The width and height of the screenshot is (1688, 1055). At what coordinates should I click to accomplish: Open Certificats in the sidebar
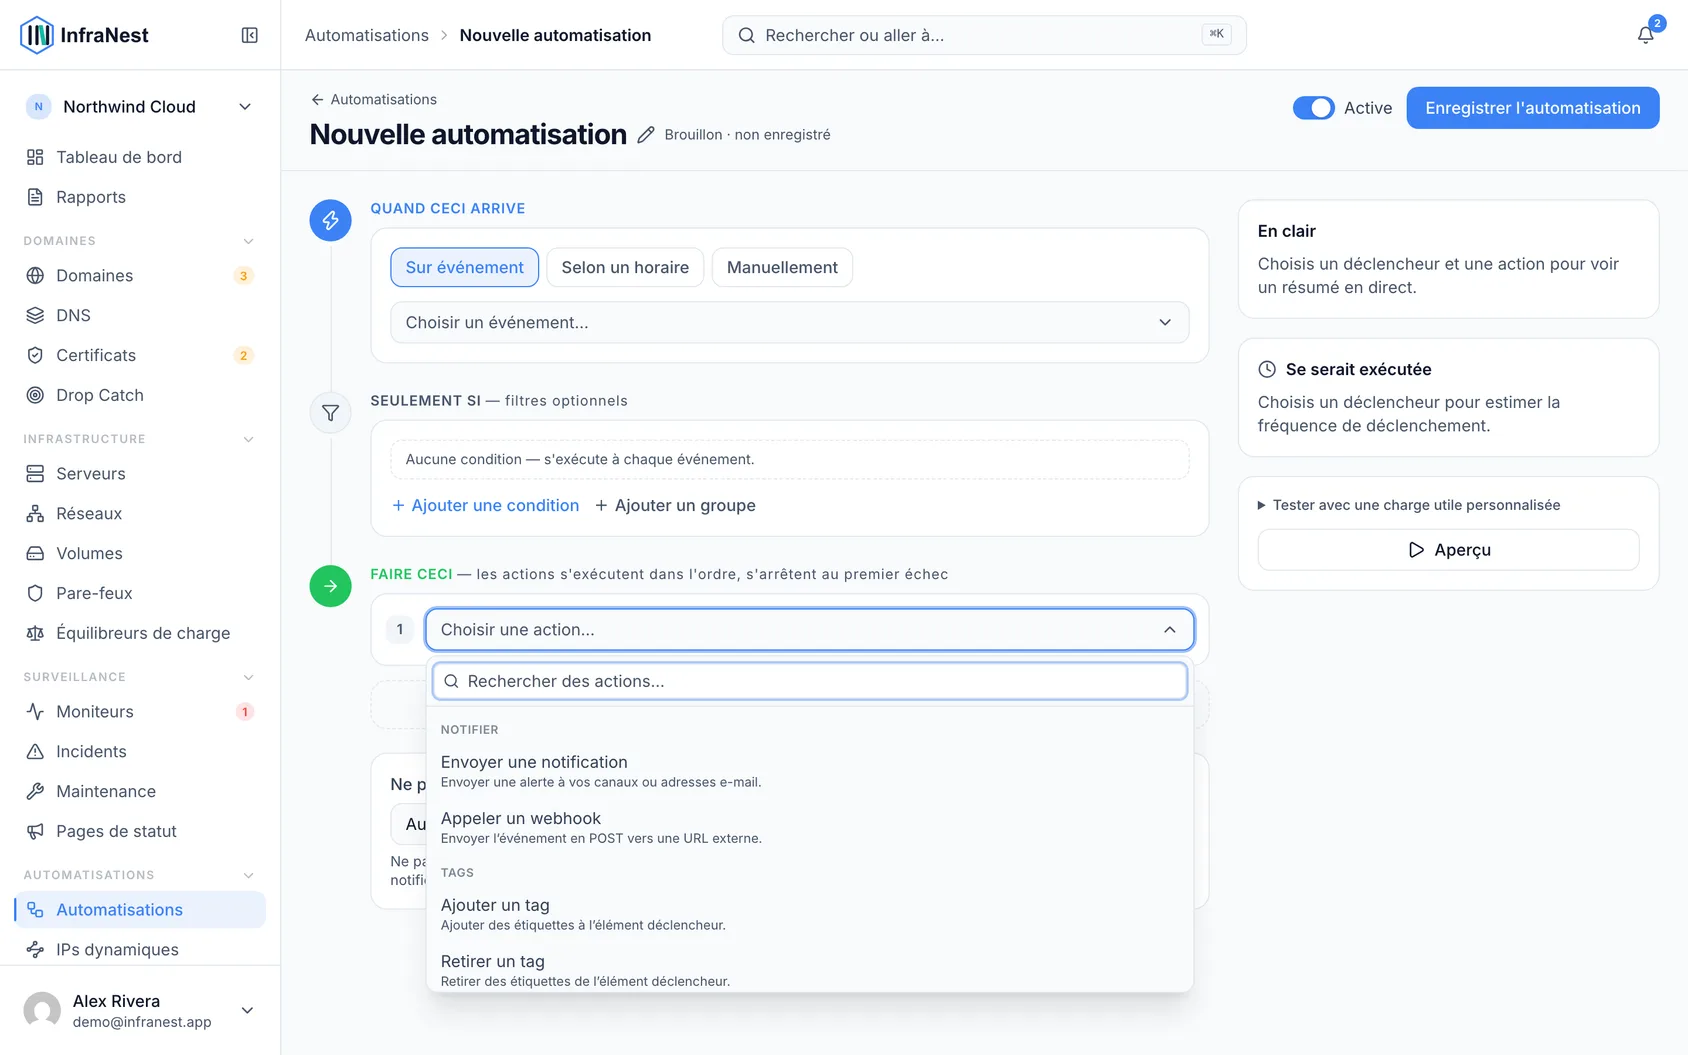[140, 355]
